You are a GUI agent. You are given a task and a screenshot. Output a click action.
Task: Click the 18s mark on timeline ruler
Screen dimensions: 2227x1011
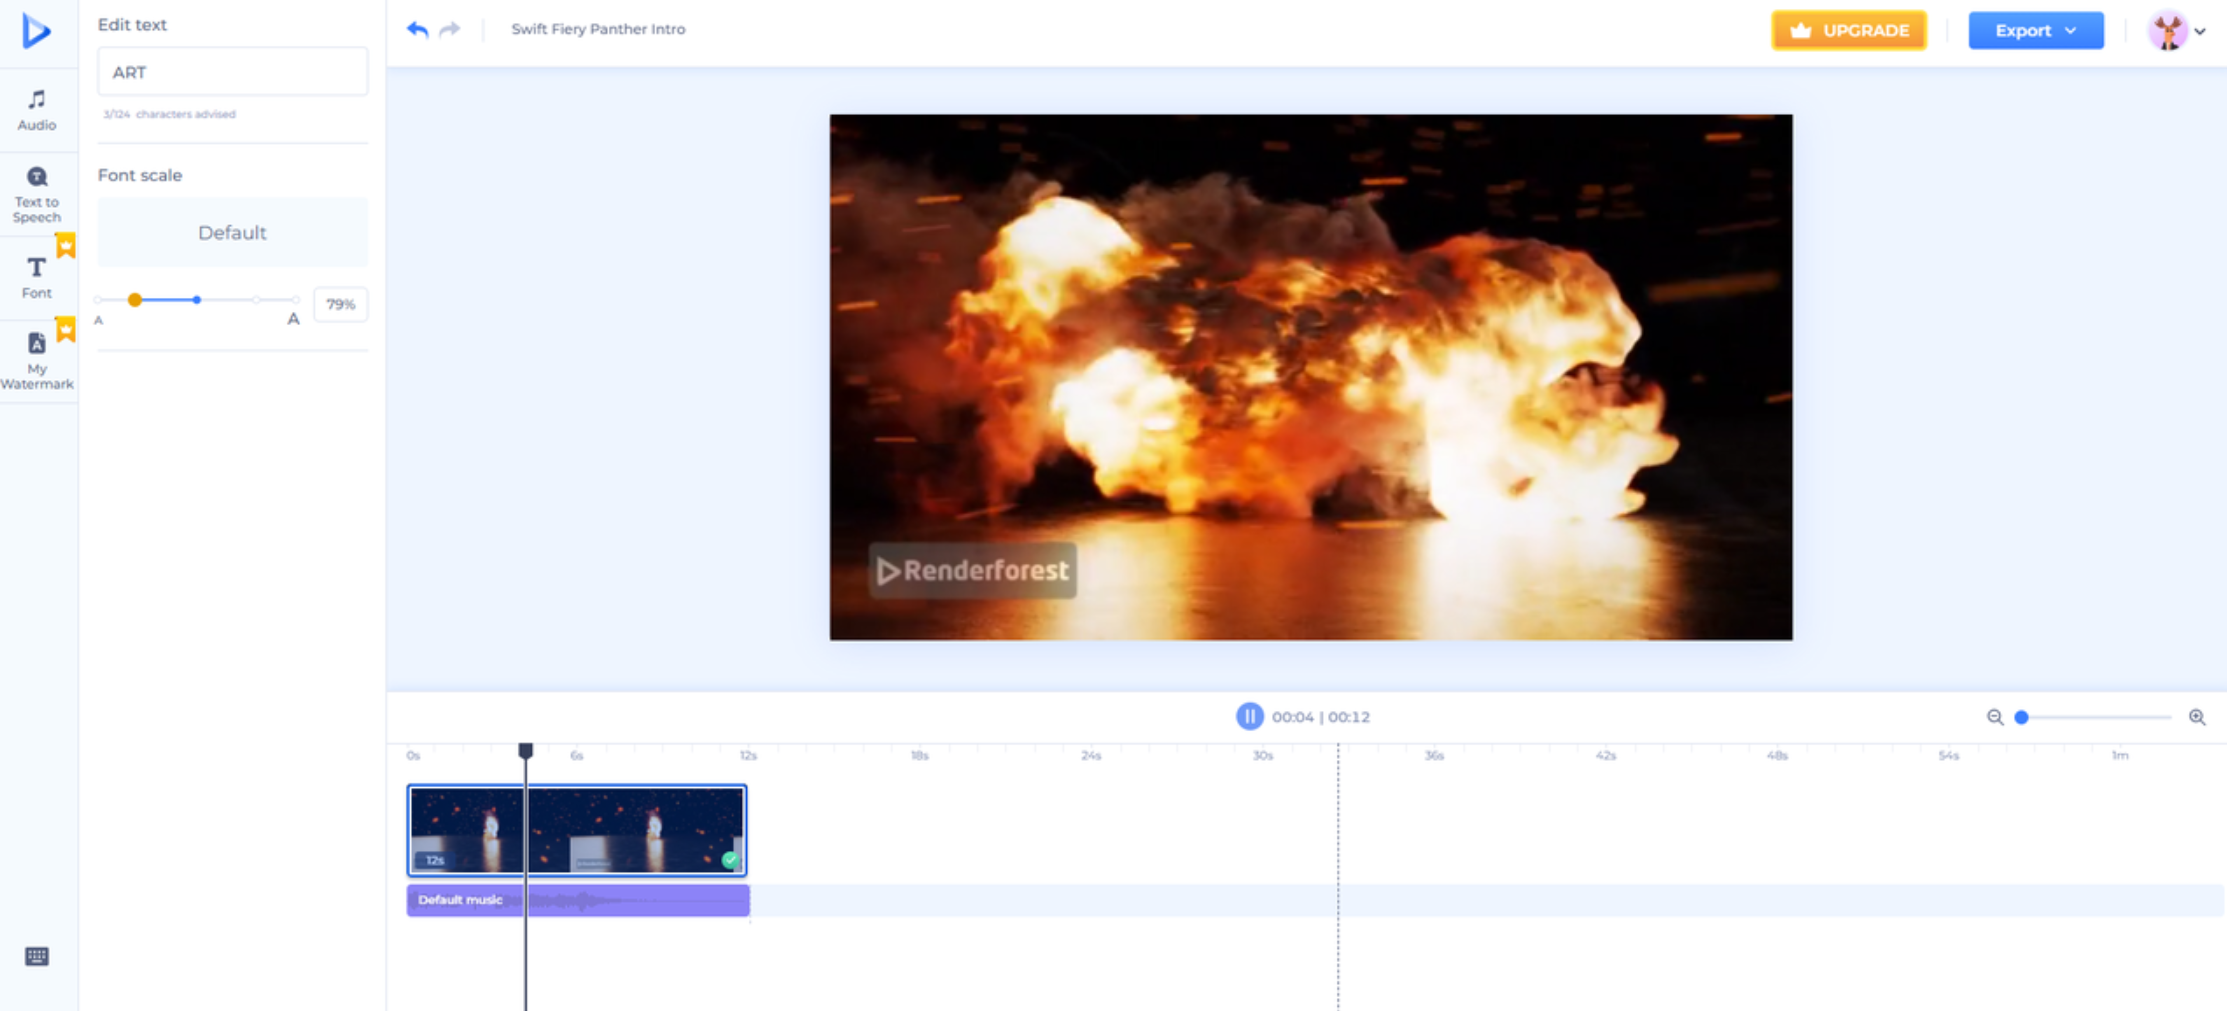(x=920, y=756)
